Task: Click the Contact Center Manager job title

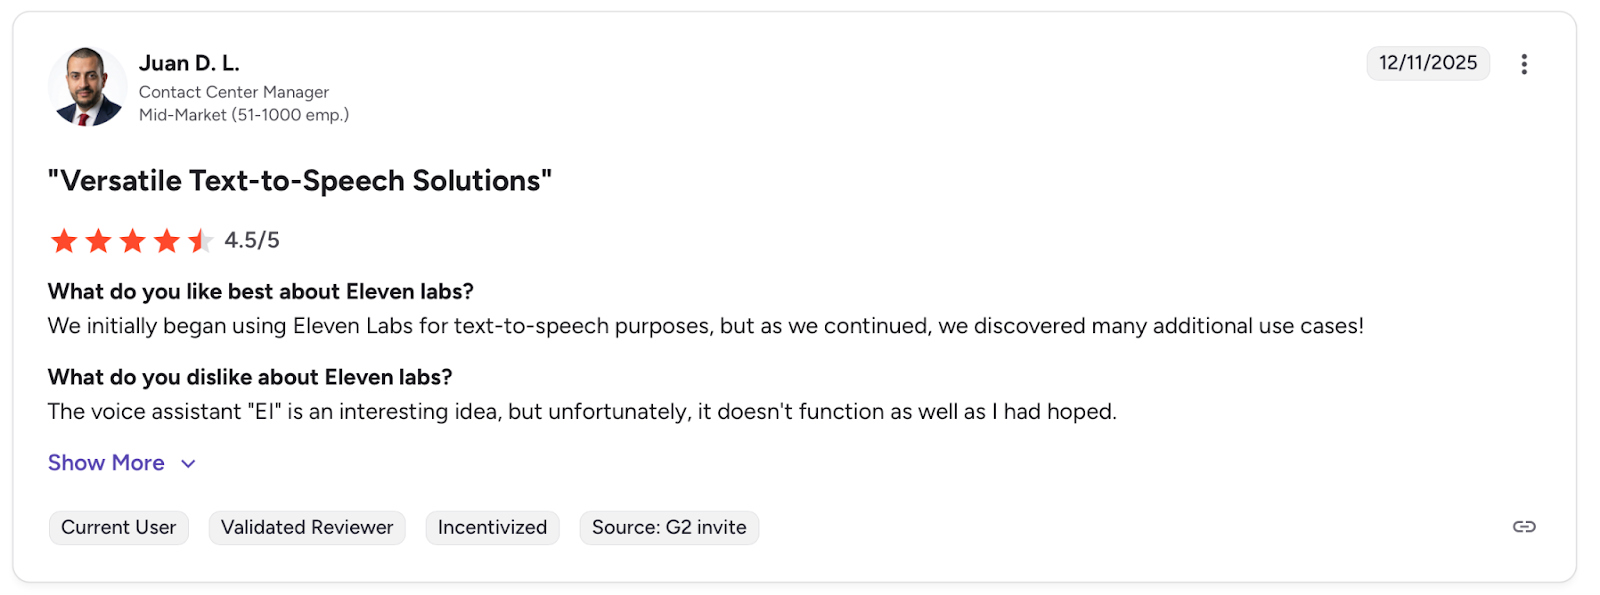Action: 234,92
